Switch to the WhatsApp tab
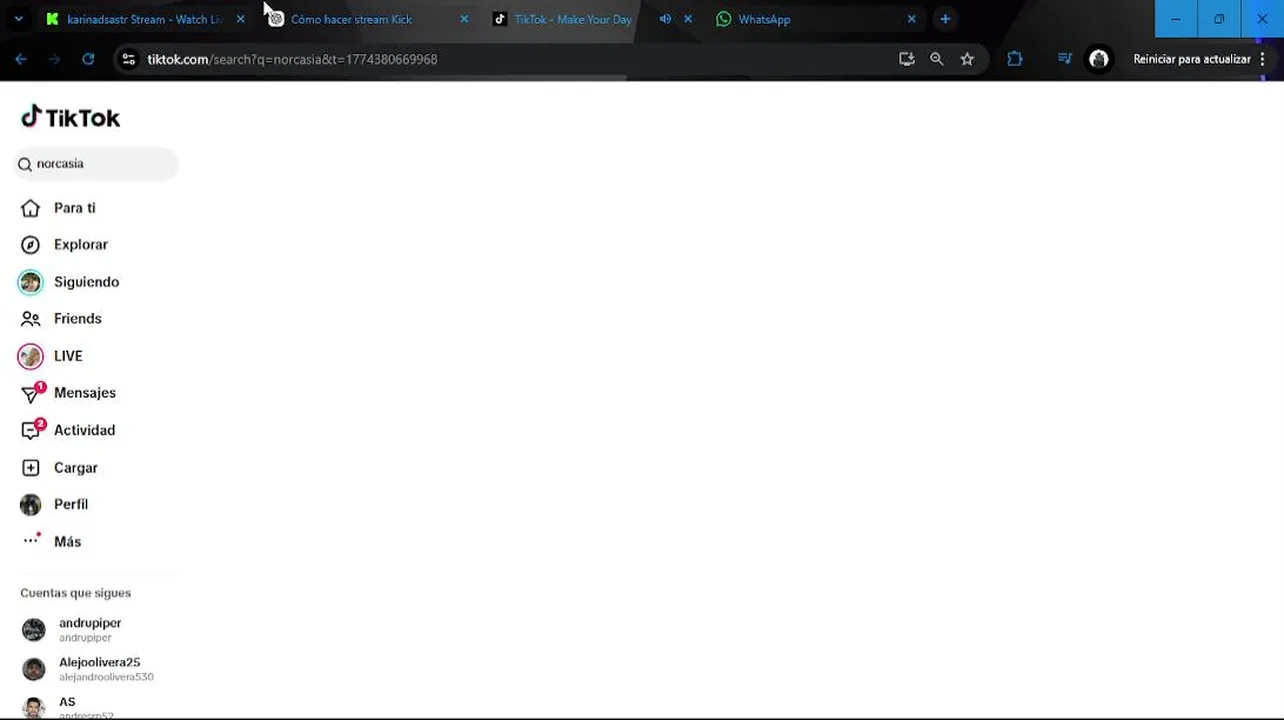 (764, 19)
